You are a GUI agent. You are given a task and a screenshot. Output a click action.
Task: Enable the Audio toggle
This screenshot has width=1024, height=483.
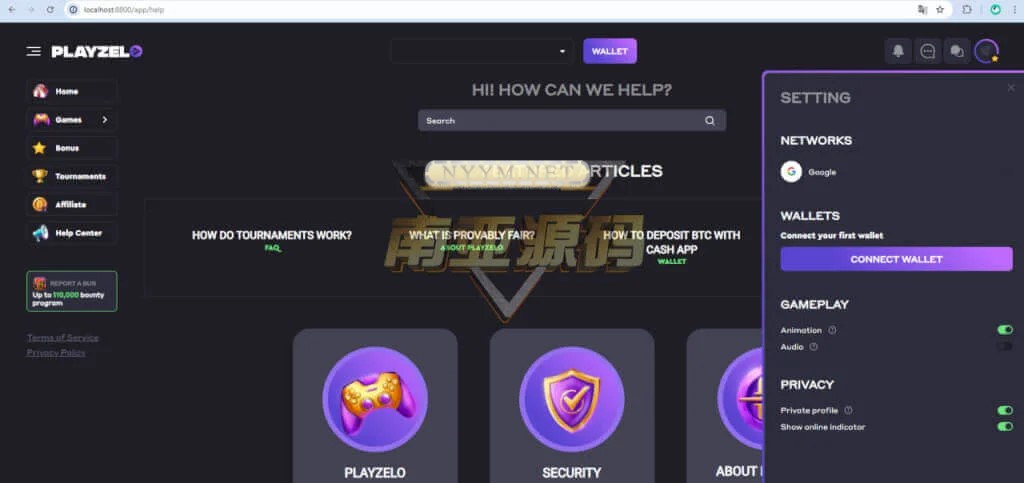point(1004,347)
